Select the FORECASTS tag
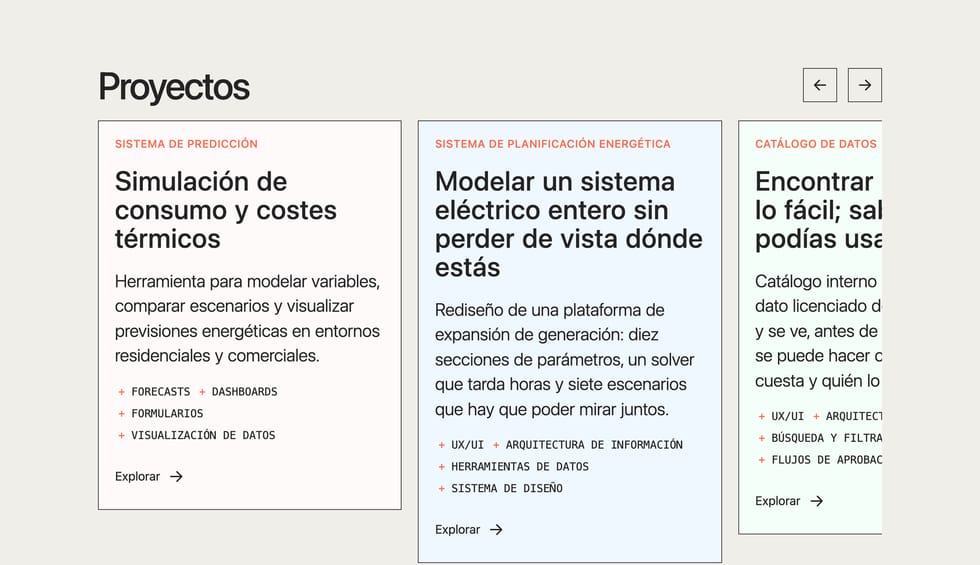This screenshot has height=565, width=980. 154,392
